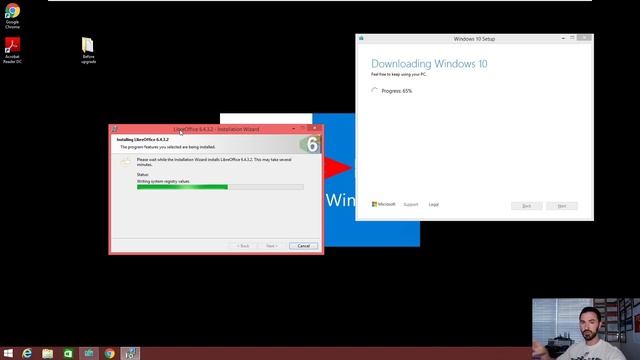Open the Legal link in Windows 10 Setup

click(433, 204)
